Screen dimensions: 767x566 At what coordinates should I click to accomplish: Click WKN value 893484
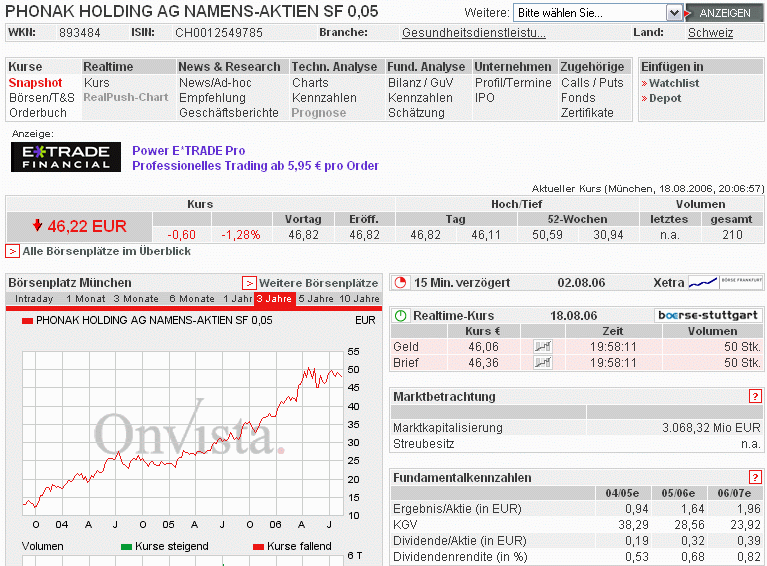pyautogui.click(x=80, y=33)
